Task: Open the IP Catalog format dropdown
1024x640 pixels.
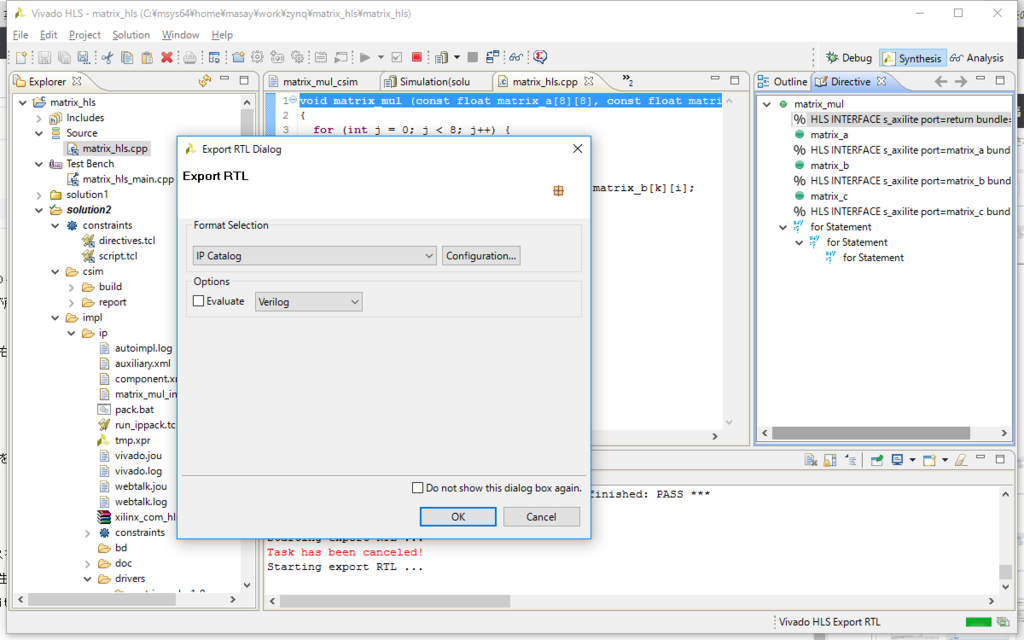Action: click(315, 255)
